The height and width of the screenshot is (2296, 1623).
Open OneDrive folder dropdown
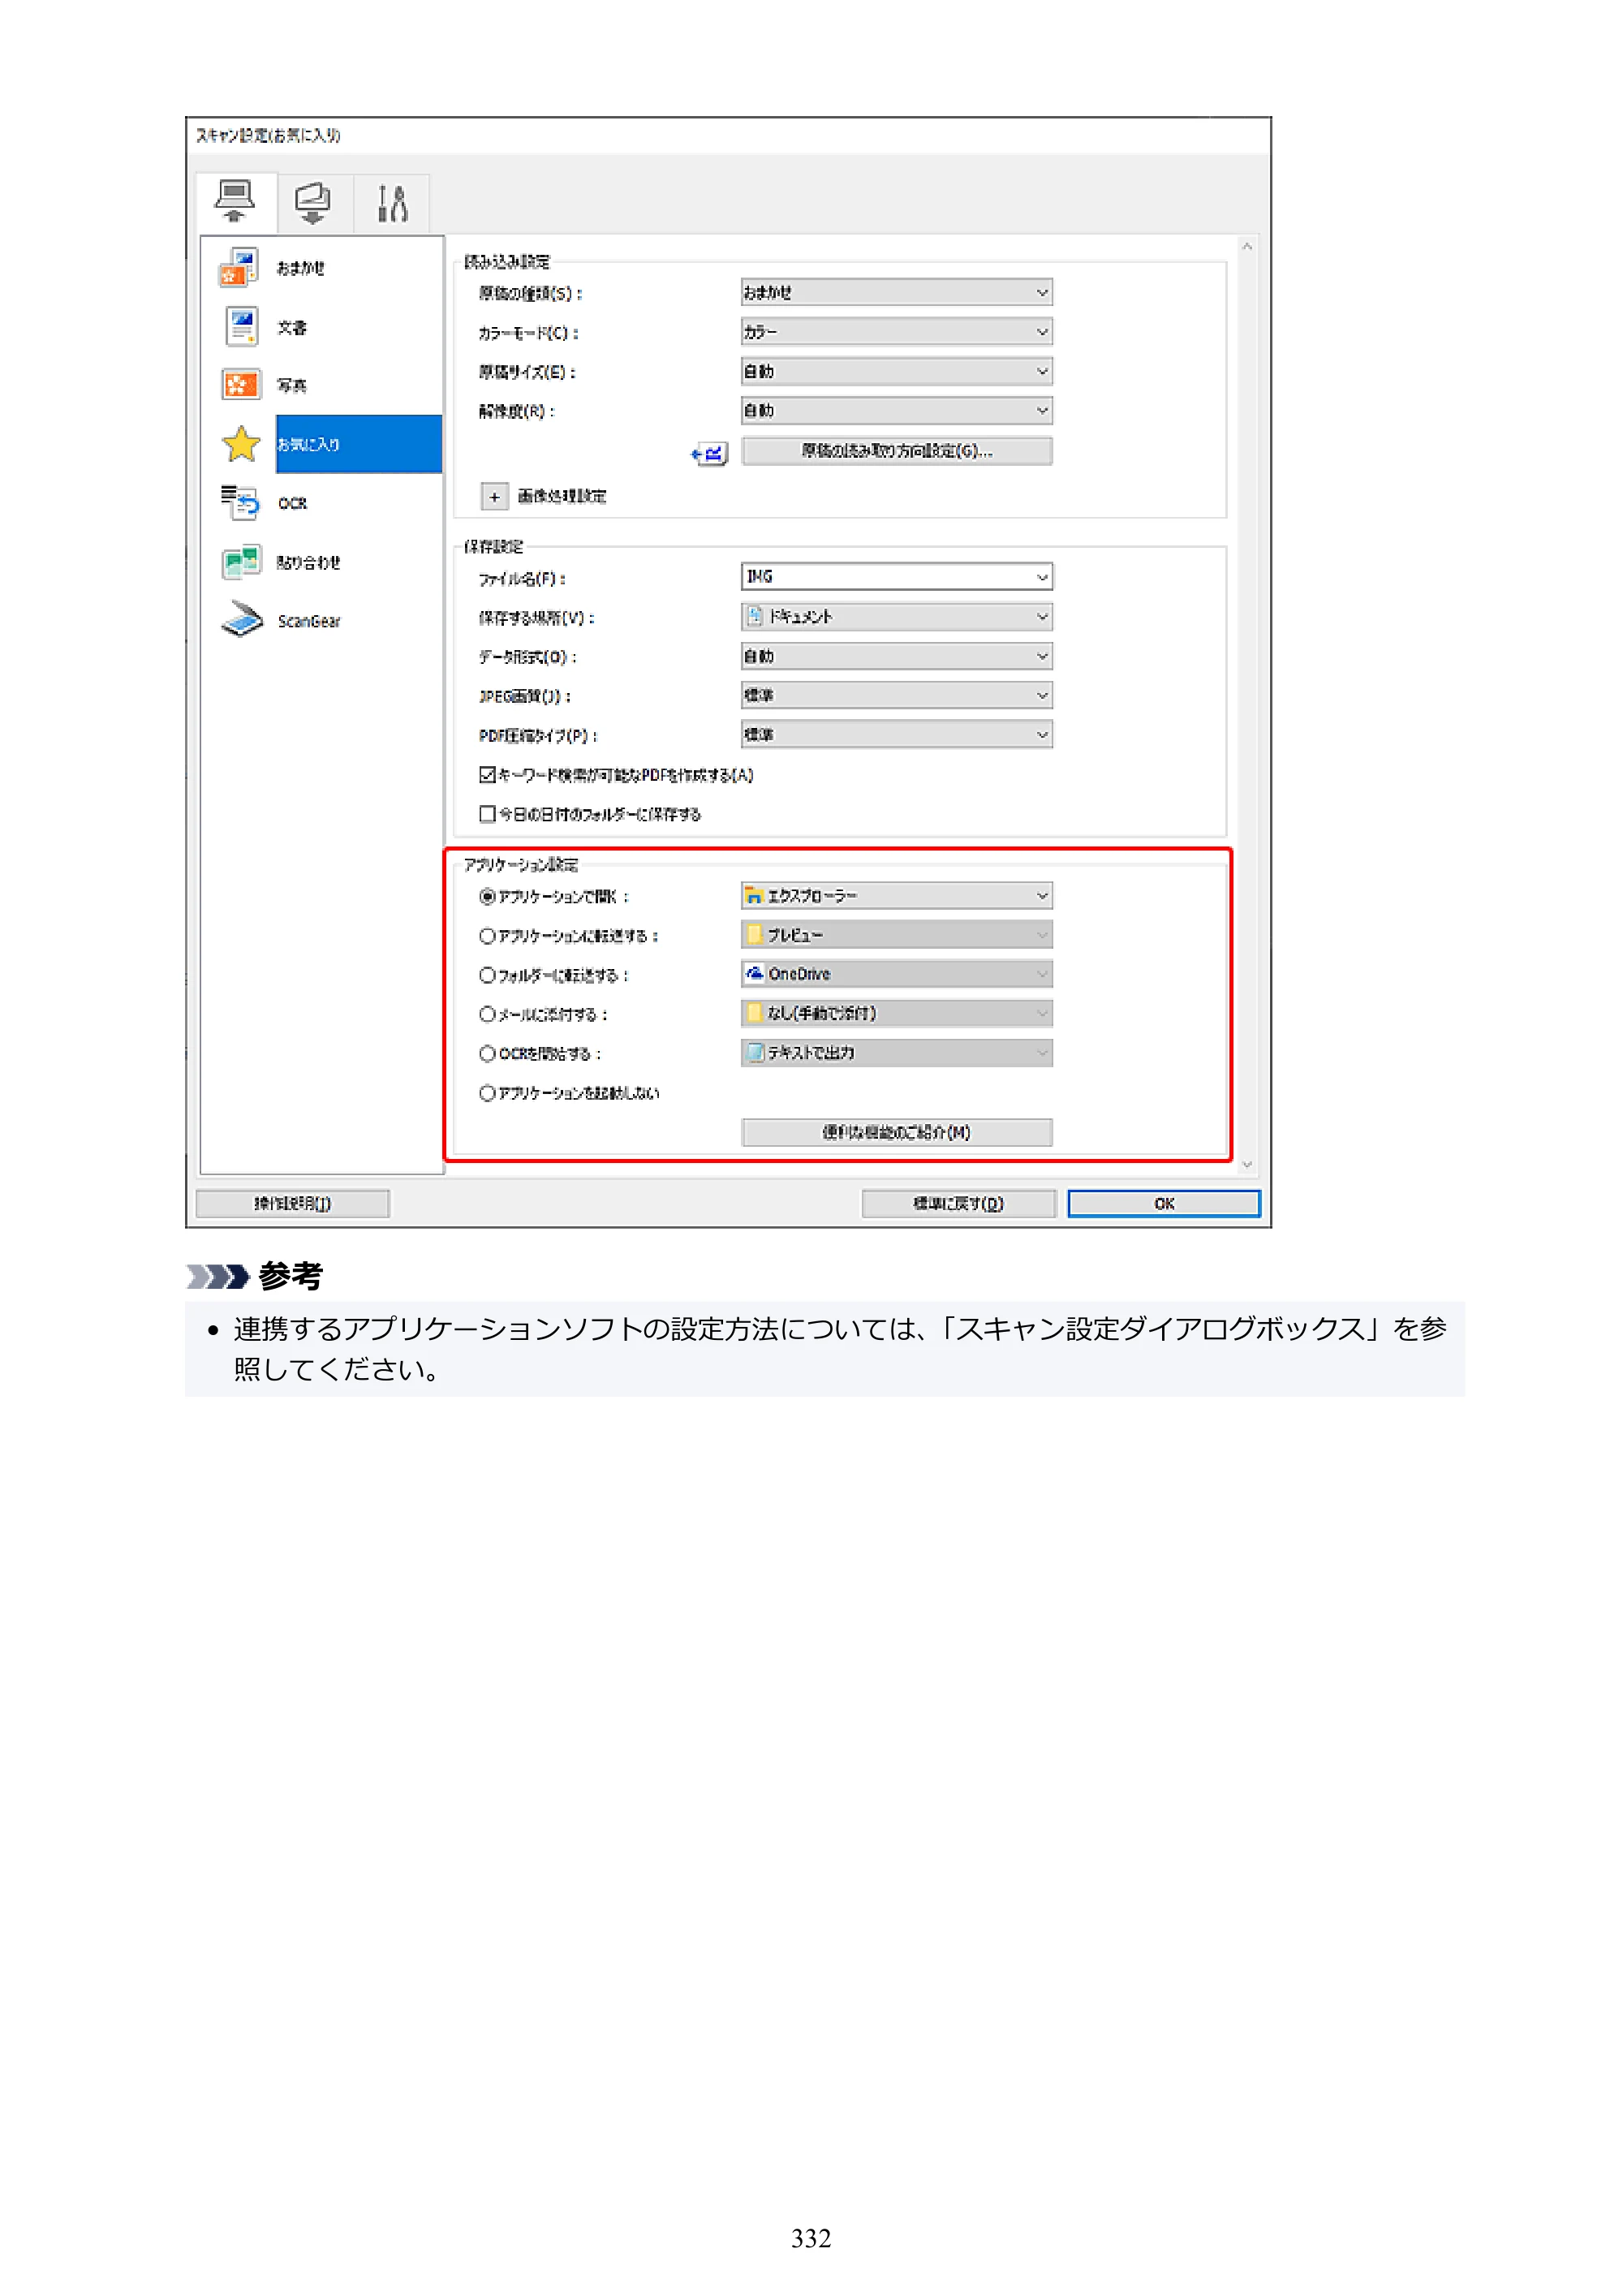tap(896, 973)
